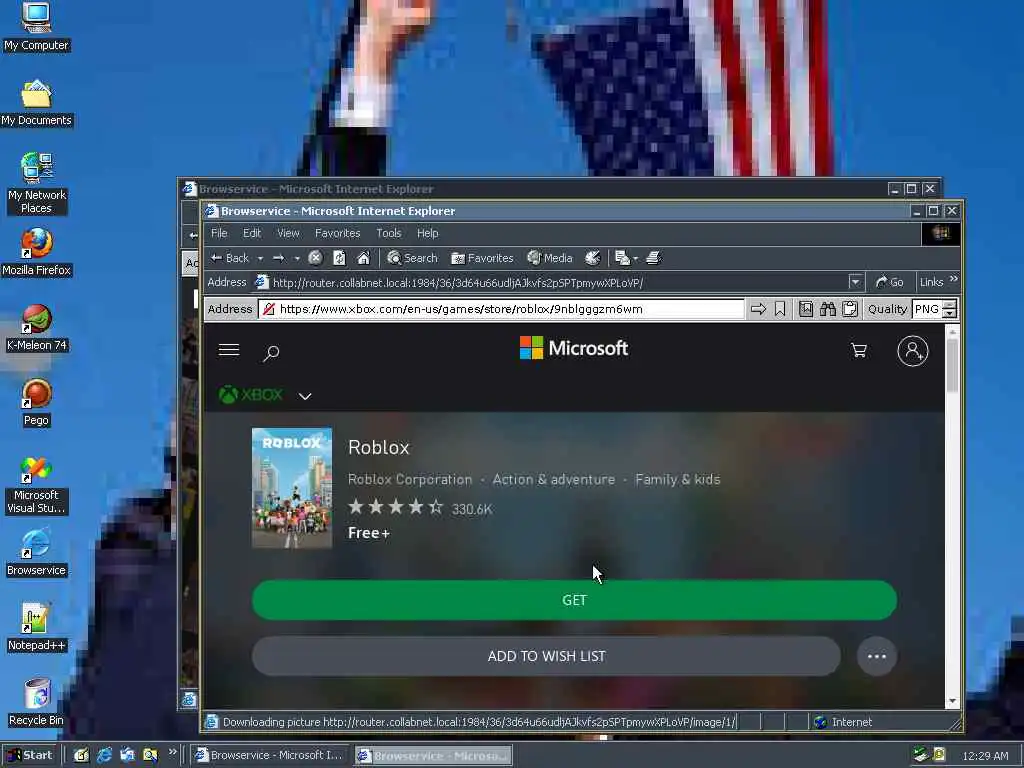The width and height of the screenshot is (1024, 768).
Task: Open the Pego desktop icon
Action: 37,403
